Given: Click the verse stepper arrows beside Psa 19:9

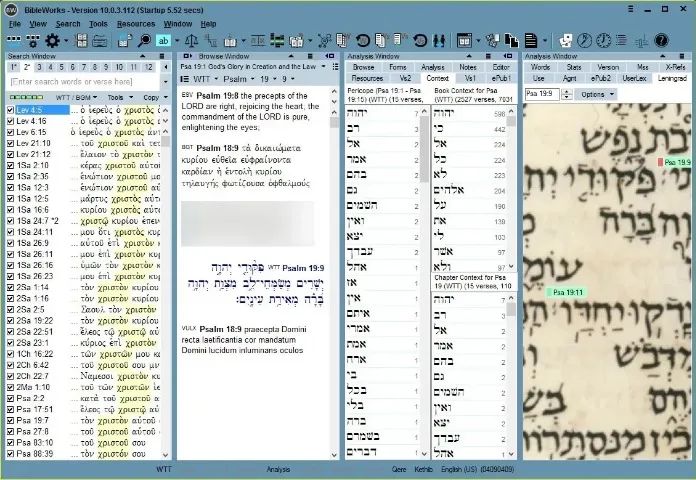Looking at the screenshot, I should (x=566, y=95).
